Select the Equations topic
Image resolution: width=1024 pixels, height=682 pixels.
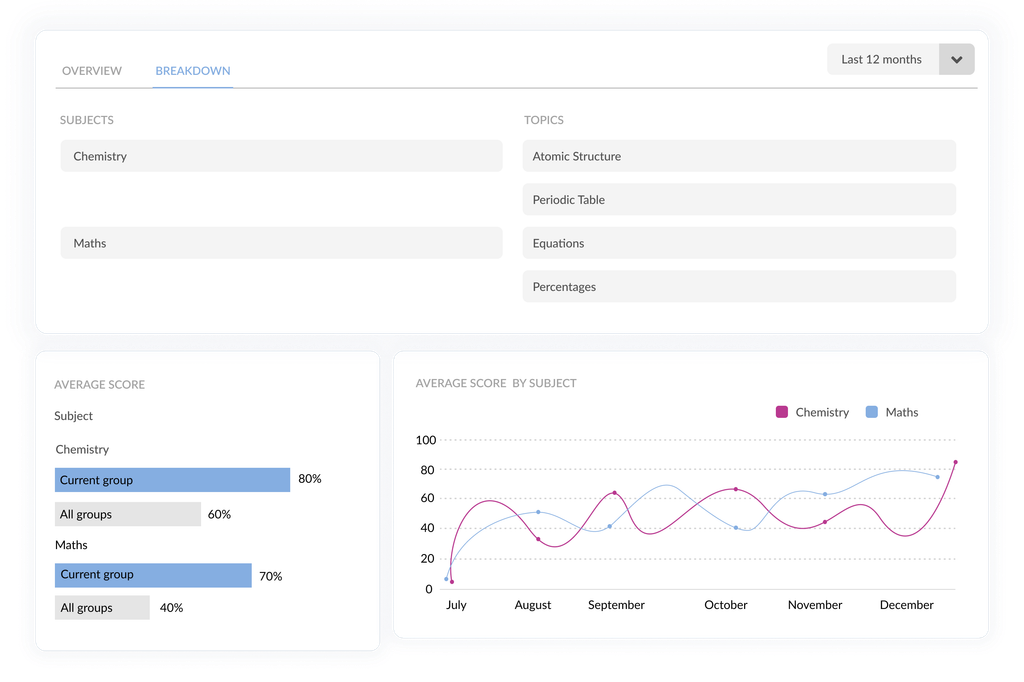point(738,243)
